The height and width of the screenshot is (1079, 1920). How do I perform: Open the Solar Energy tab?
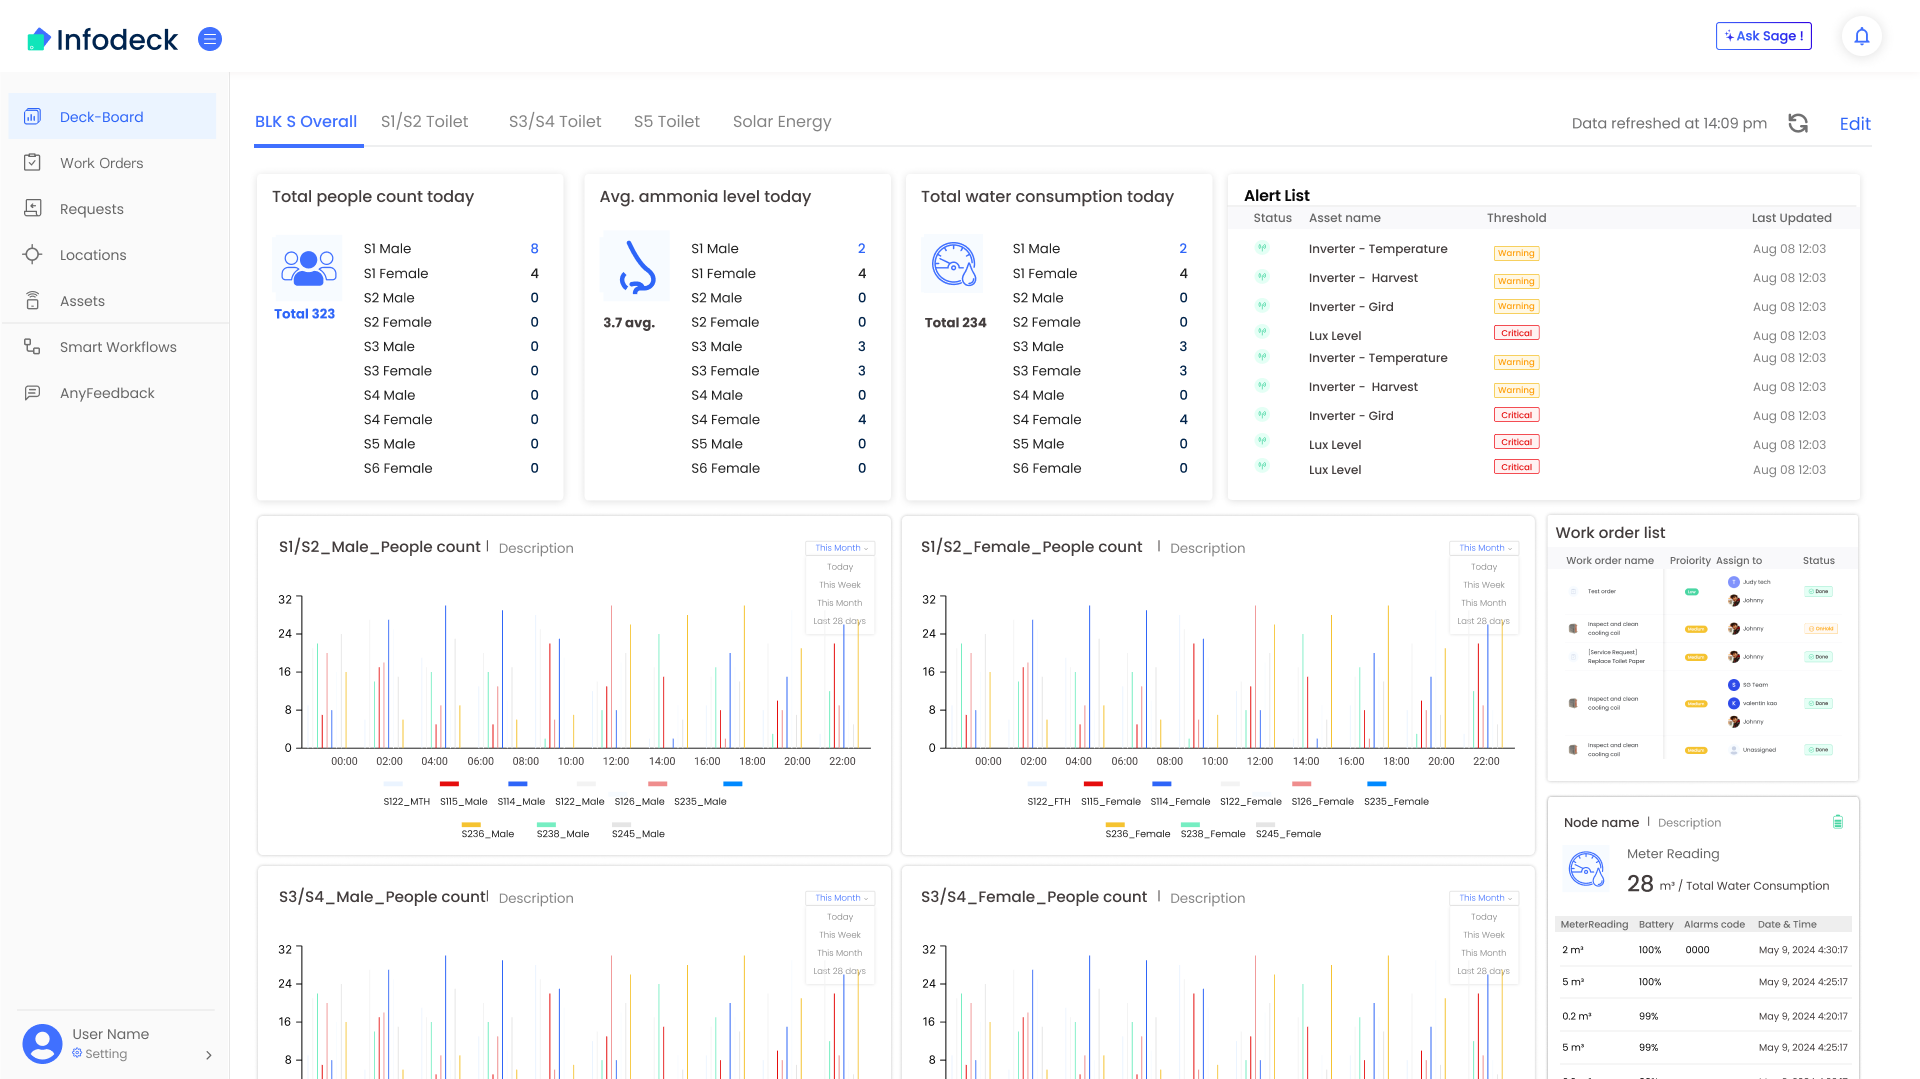(x=781, y=121)
